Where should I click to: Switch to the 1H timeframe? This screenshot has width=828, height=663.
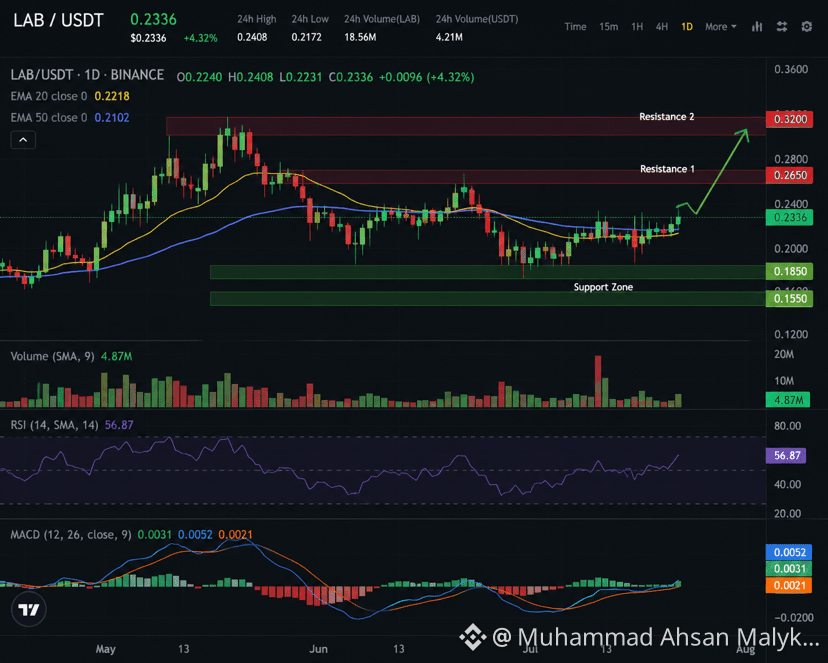click(637, 26)
